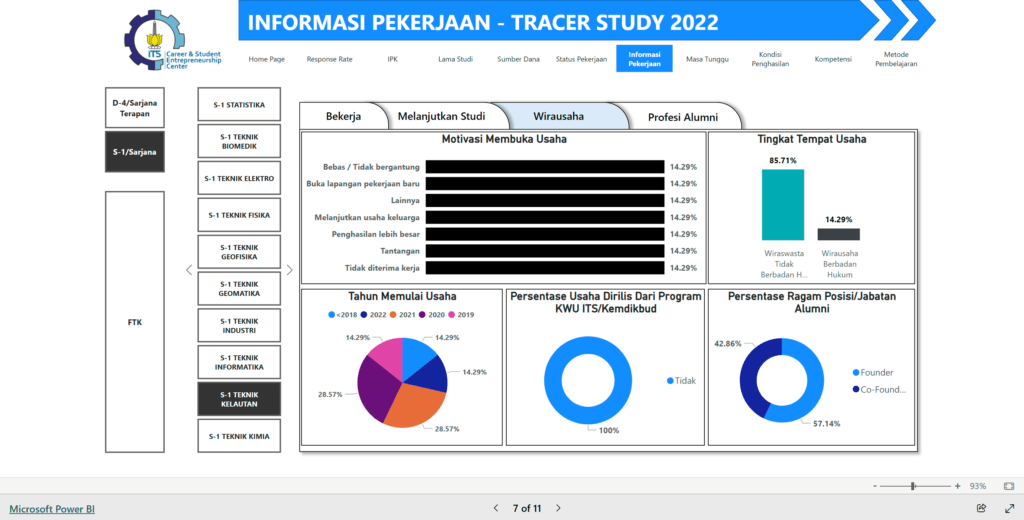Toggle the S-1/Sarjana level filter
Screen dimensions: 1024x520
[x=134, y=152]
